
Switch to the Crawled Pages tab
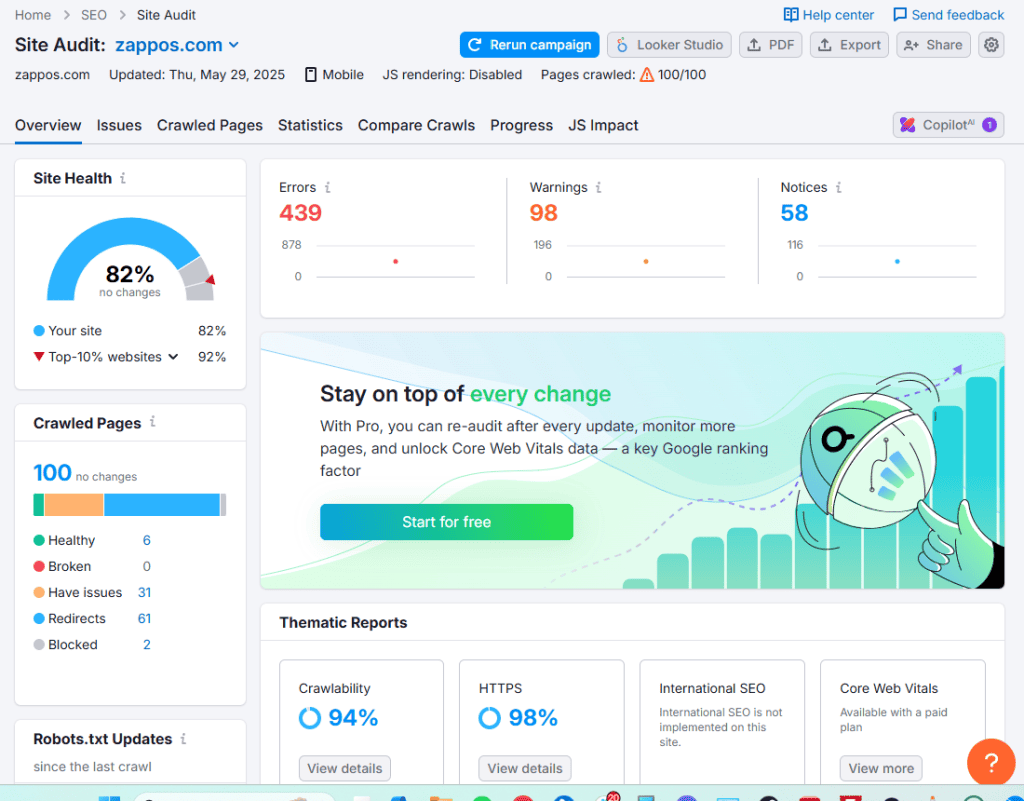(x=210, y=125)
